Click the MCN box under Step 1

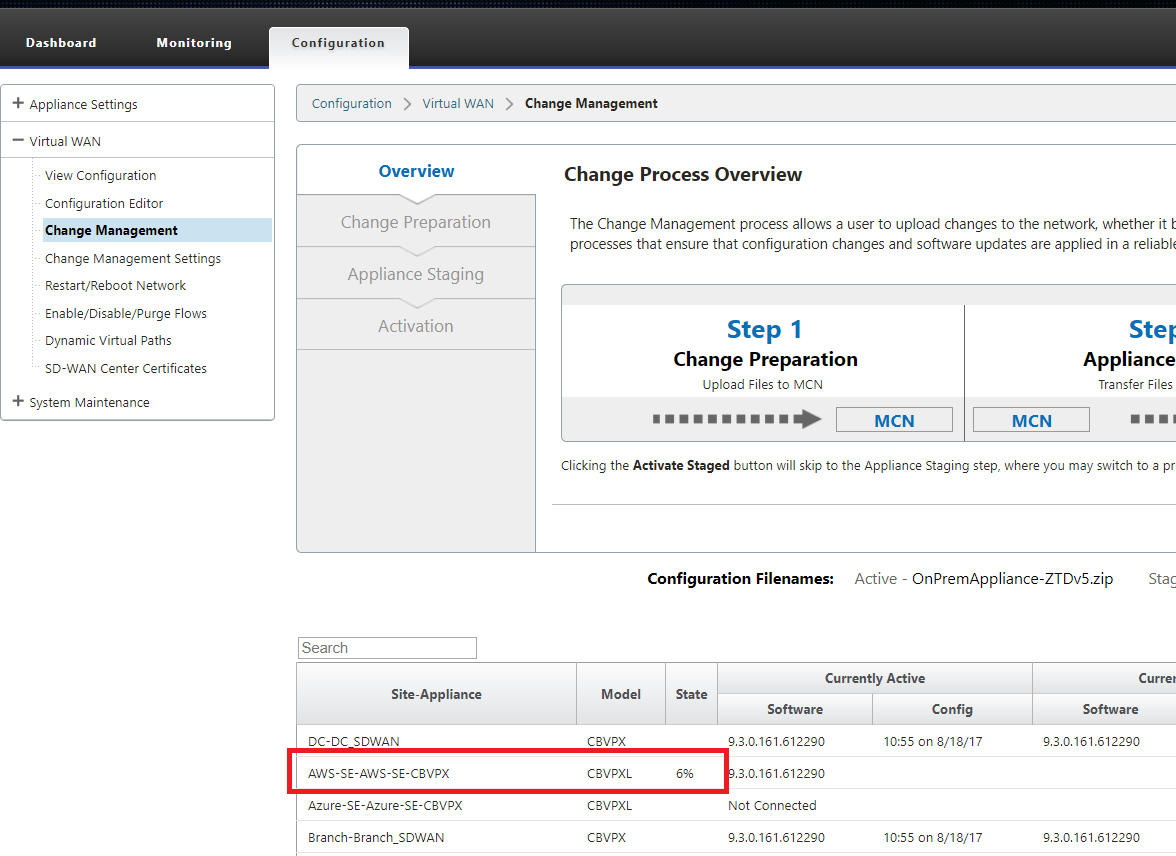point(894,420)
